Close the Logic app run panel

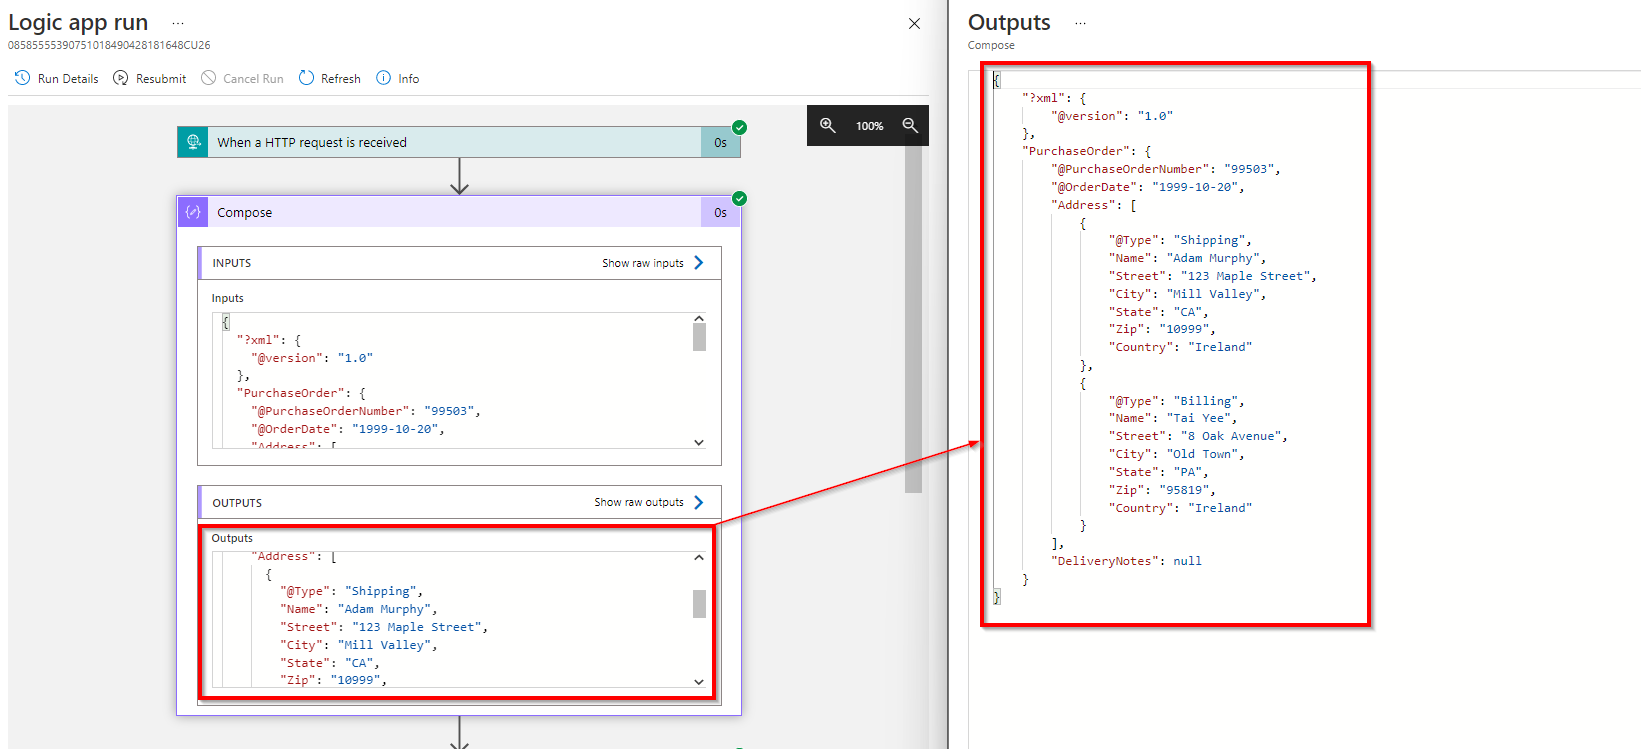(x=914, y=23)
